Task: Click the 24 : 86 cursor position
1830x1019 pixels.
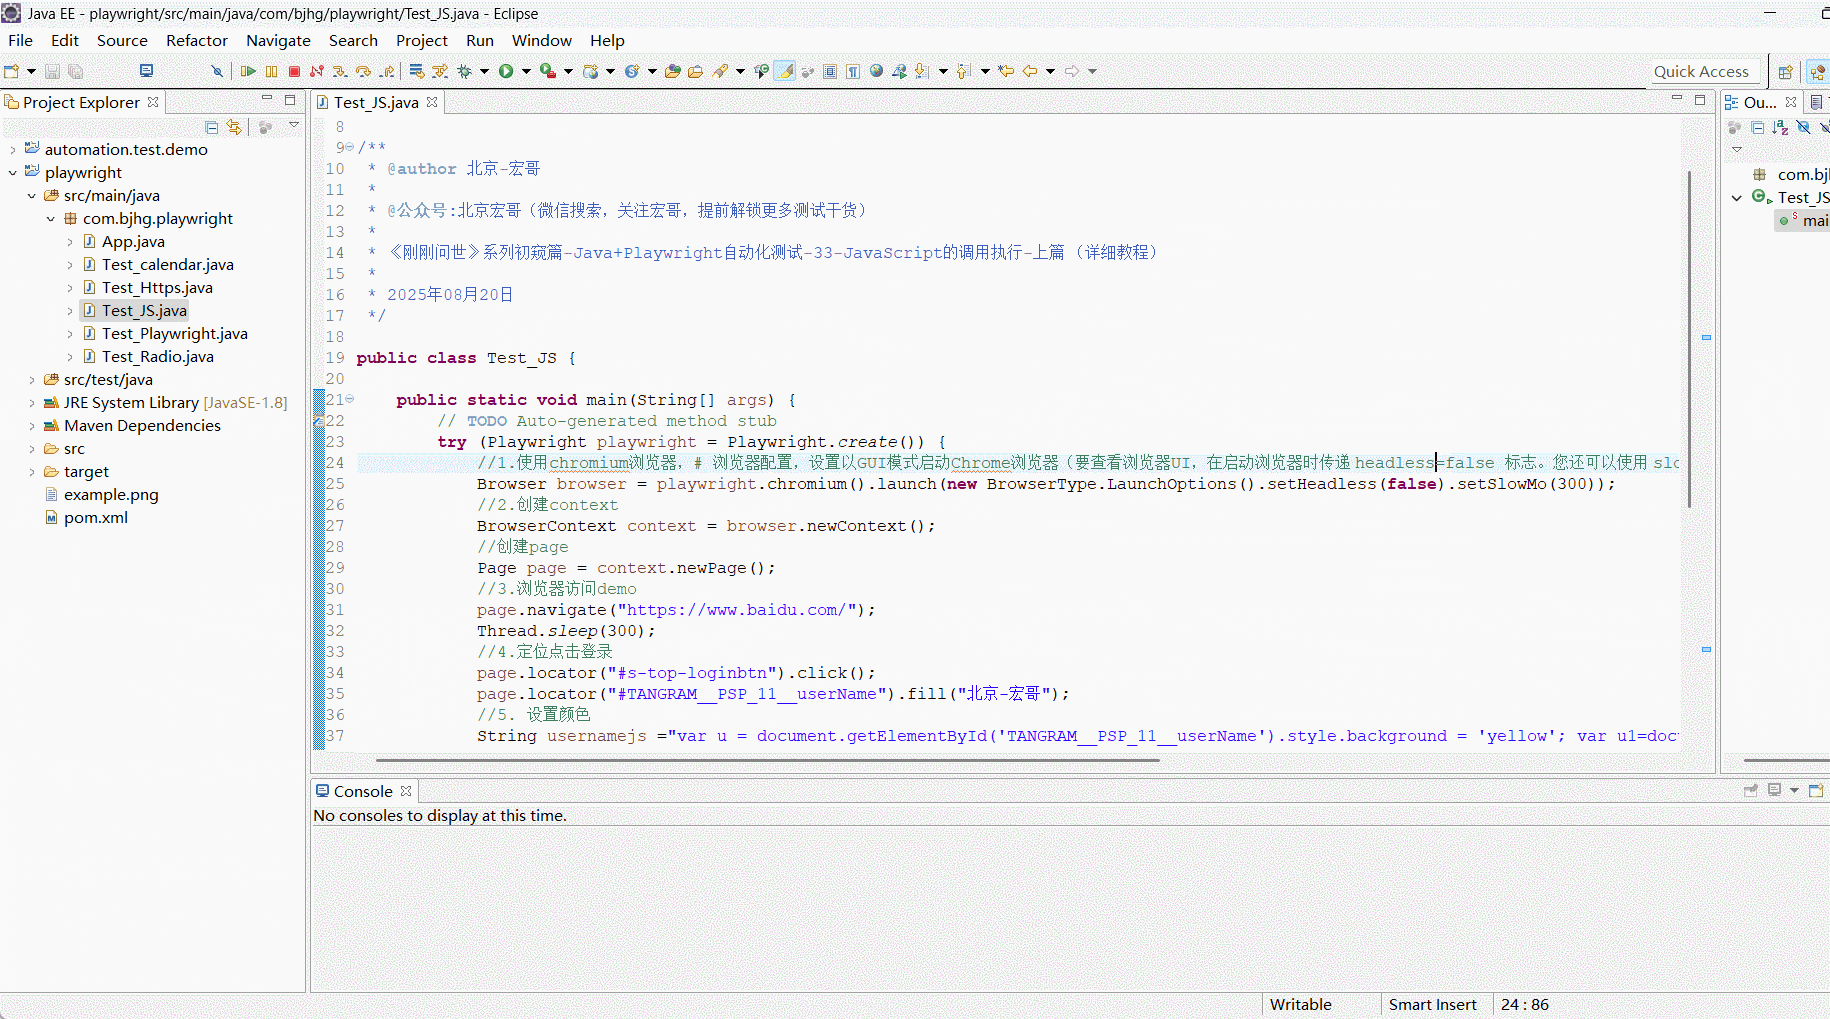Action: pyautogui.click(x=1524, y=1005)
